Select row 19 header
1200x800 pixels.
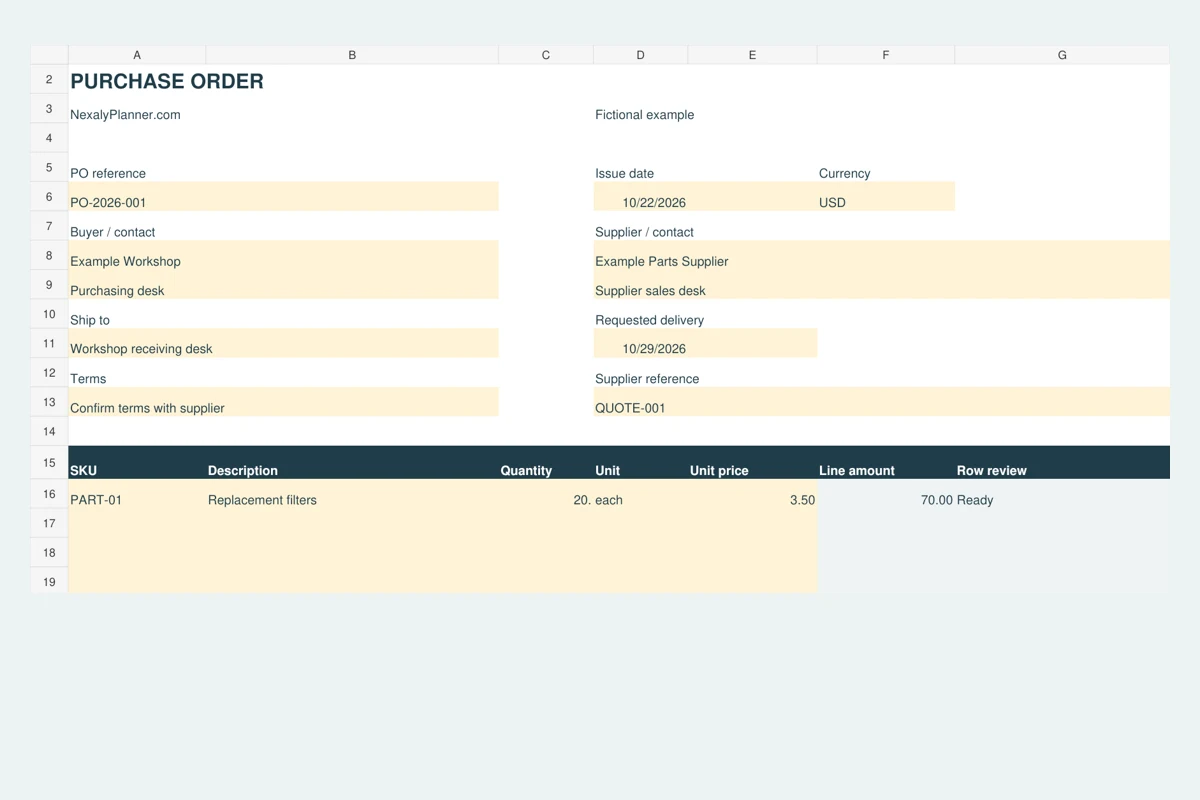click(x=49, y=582)
